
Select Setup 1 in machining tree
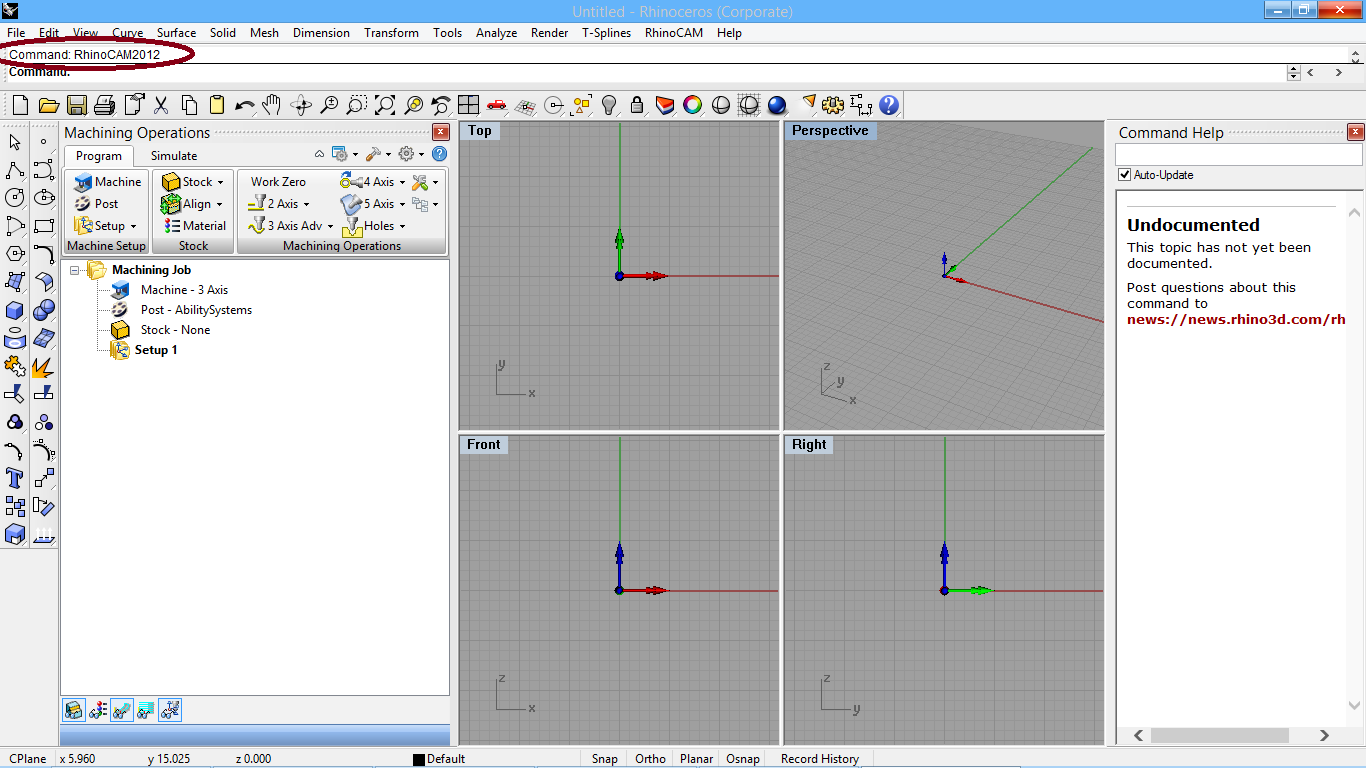[156, 350]
